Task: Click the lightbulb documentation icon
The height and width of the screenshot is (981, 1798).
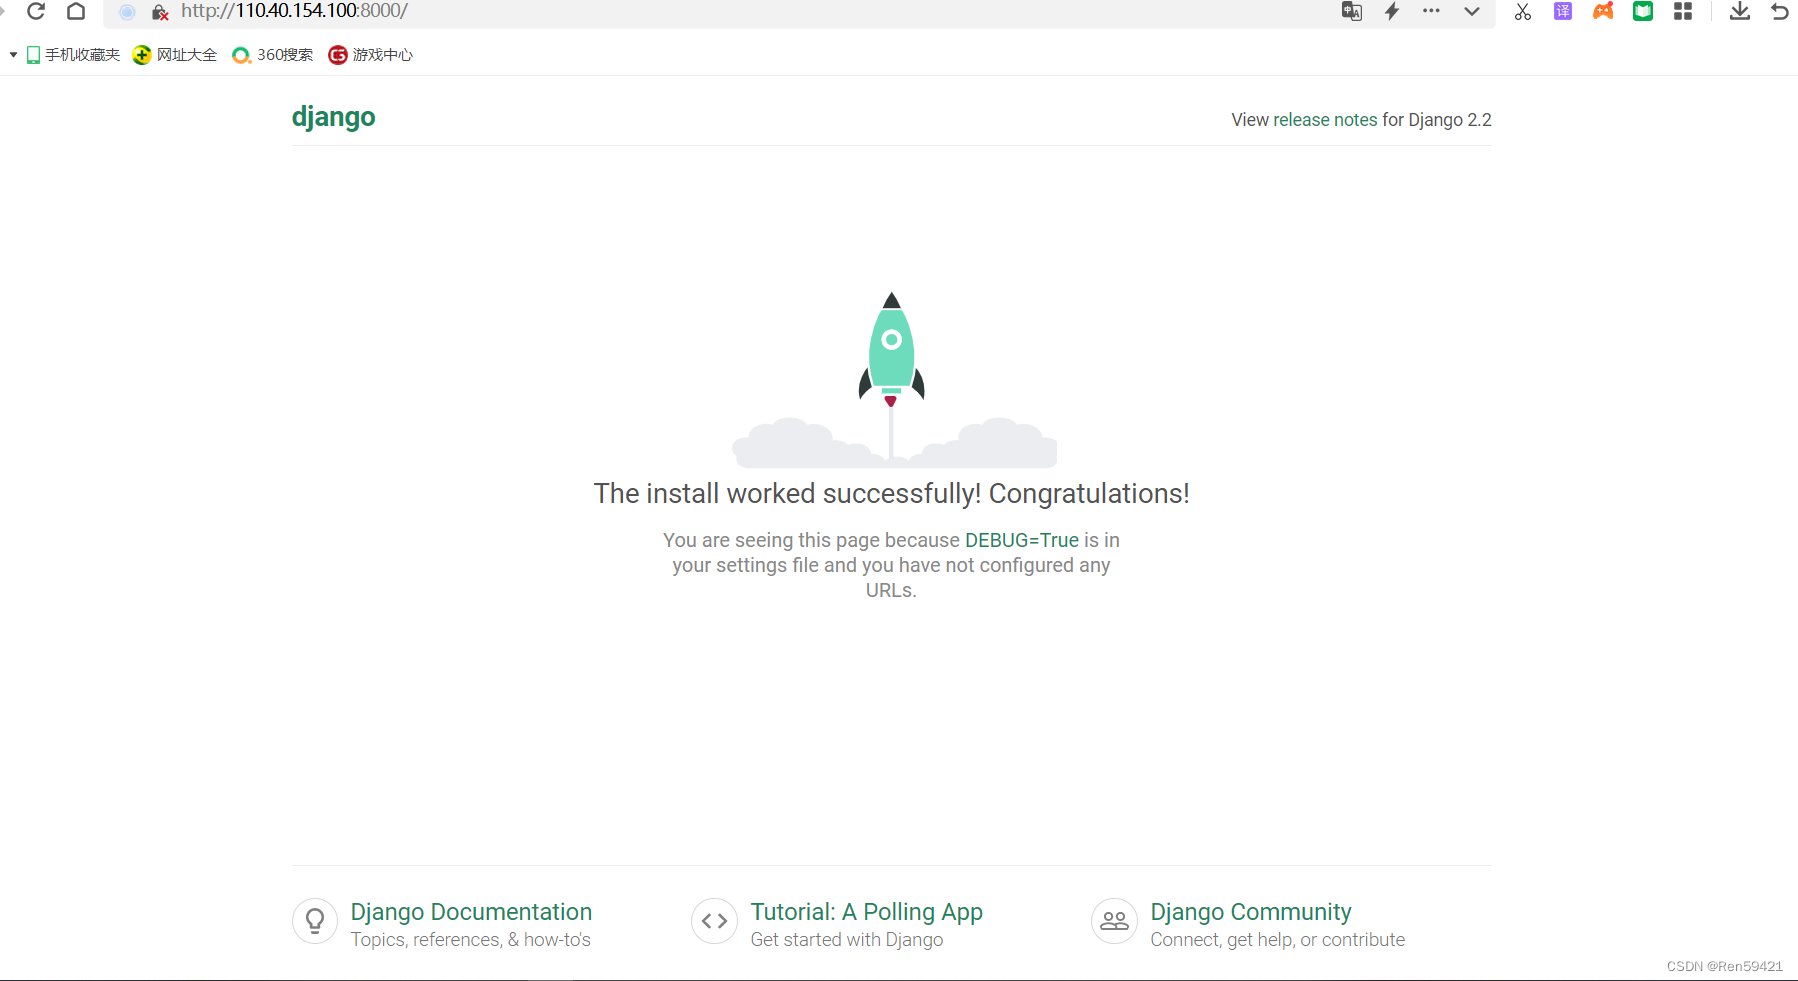Action: tap(315, 921)
